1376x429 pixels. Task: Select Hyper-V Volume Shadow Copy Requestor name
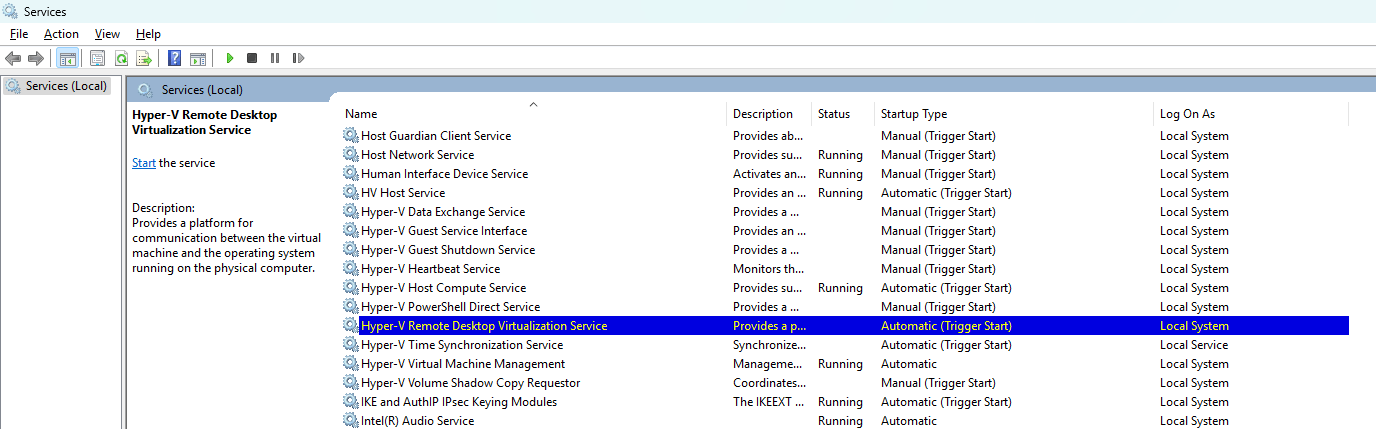[470, 383]
